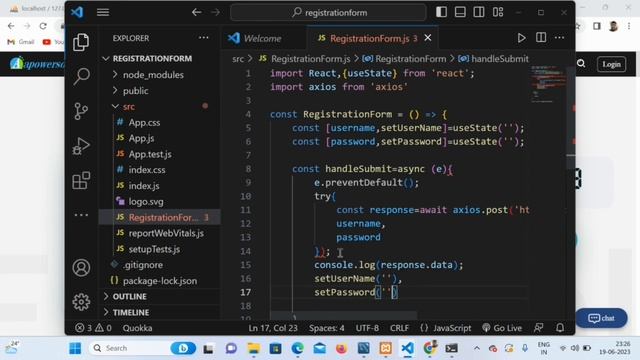Open errors and warnings in status bar
Viewport: 640px width, 360px height.
(93, 328)
